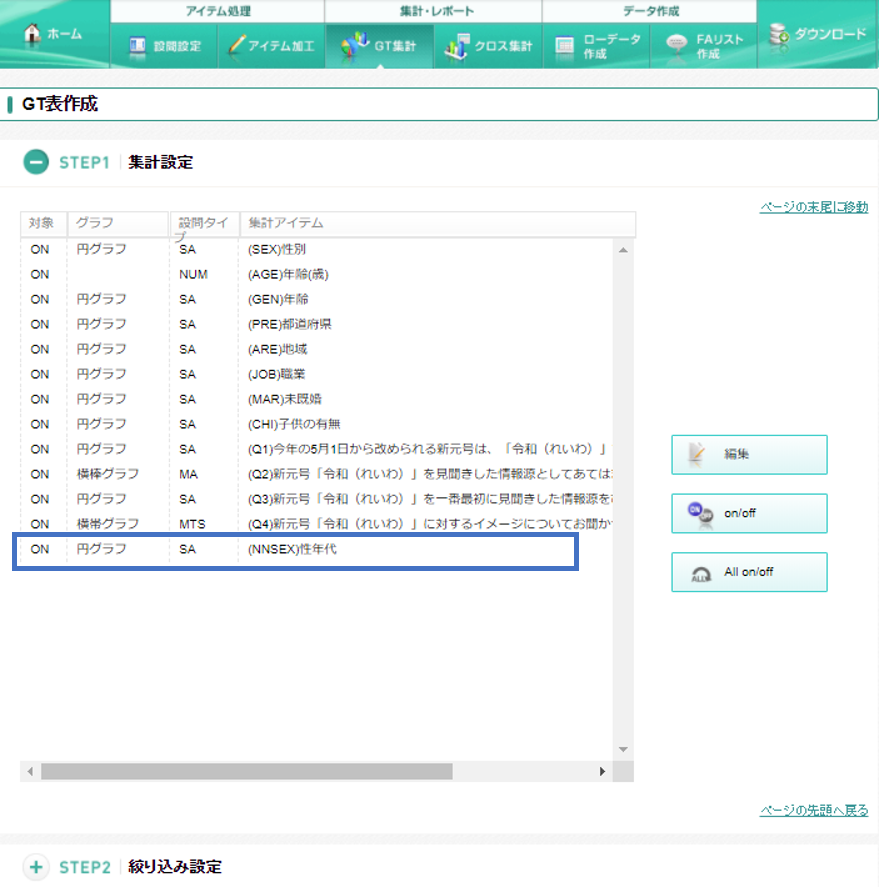
Task: Click NUM type in the AGE row
Action: point(193,274)
